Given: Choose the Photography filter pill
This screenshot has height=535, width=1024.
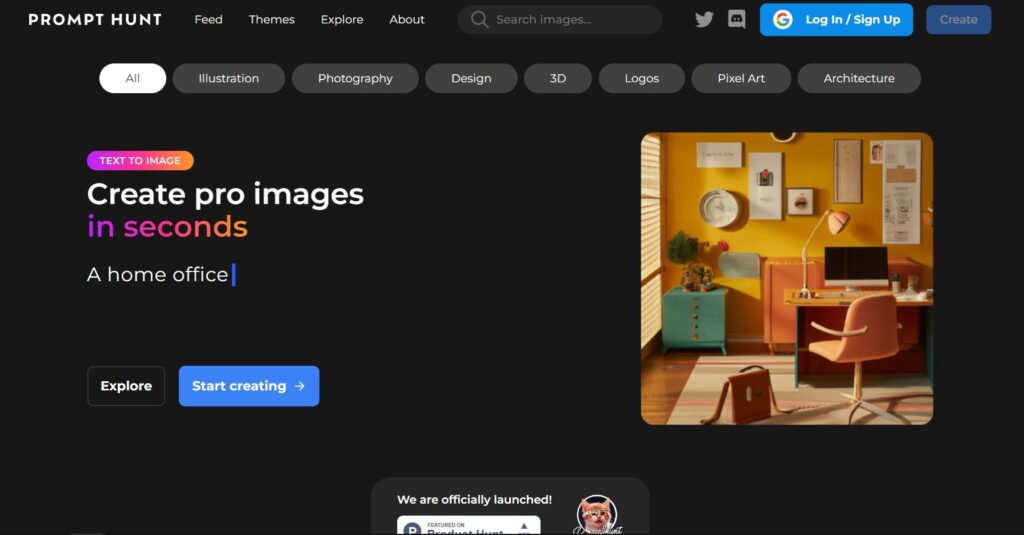Looking at the screenshot, I should tap(355, 78).
